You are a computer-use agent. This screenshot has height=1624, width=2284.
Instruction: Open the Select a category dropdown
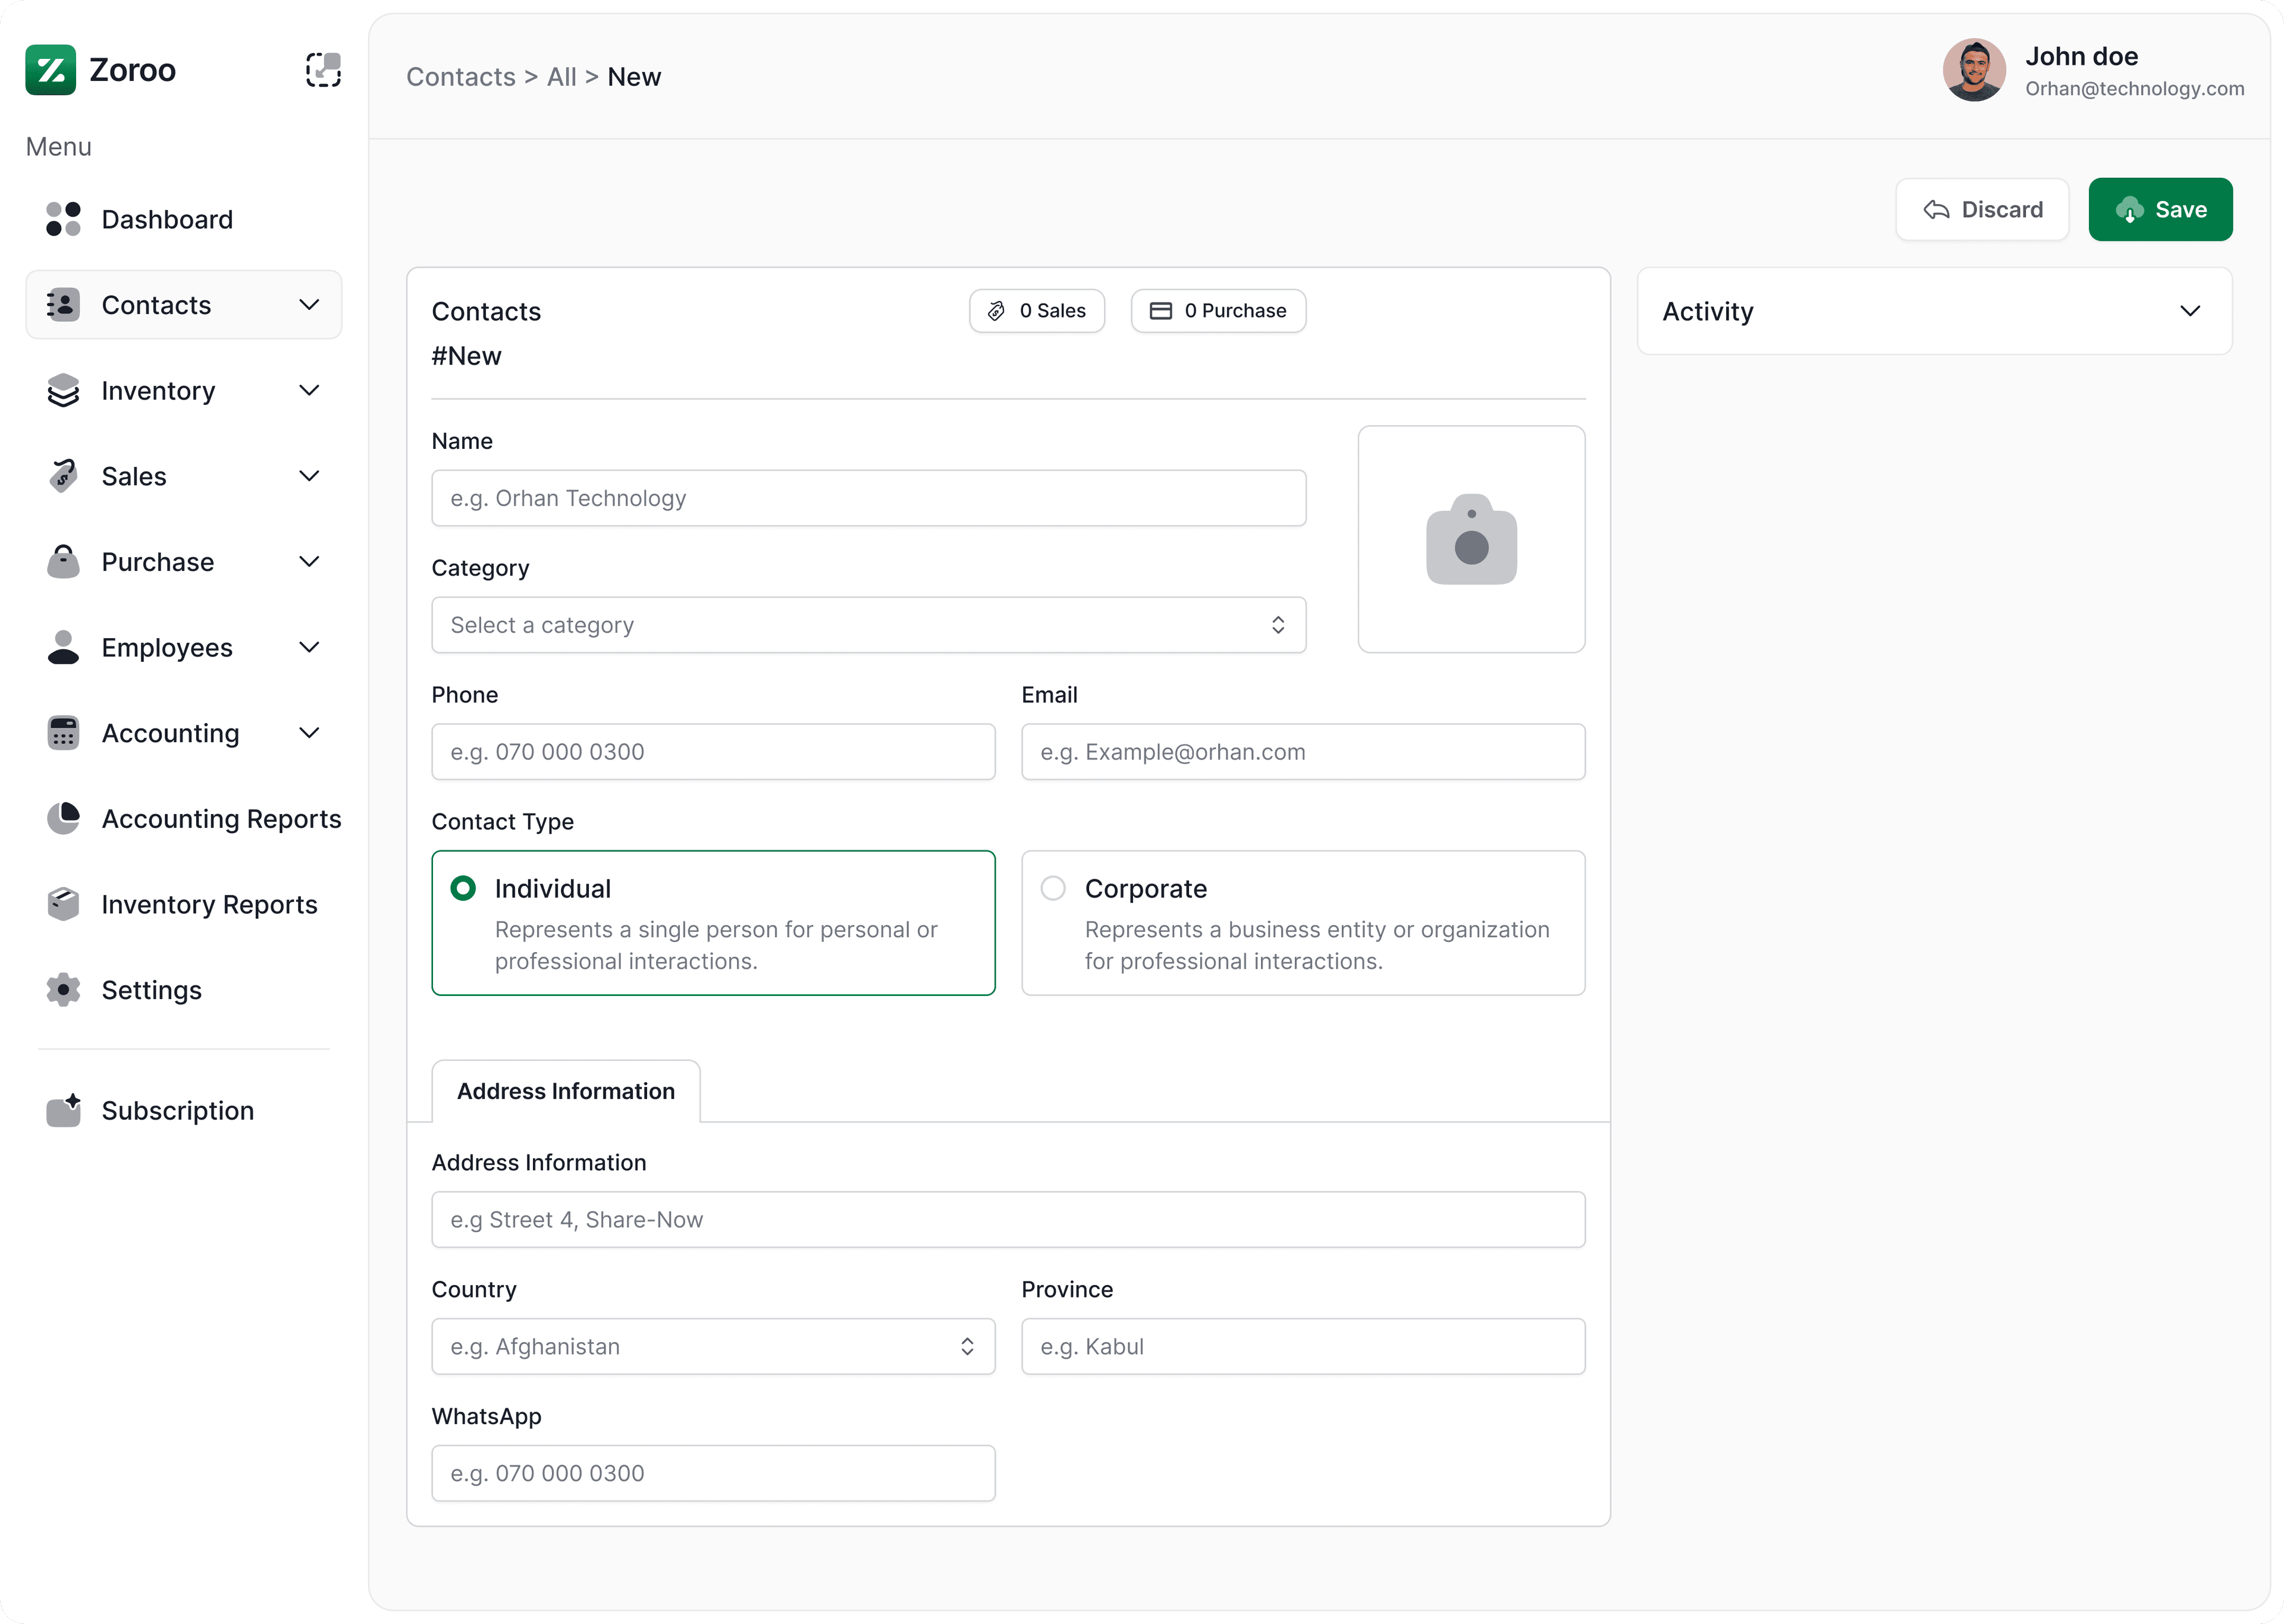coord(868,625)
